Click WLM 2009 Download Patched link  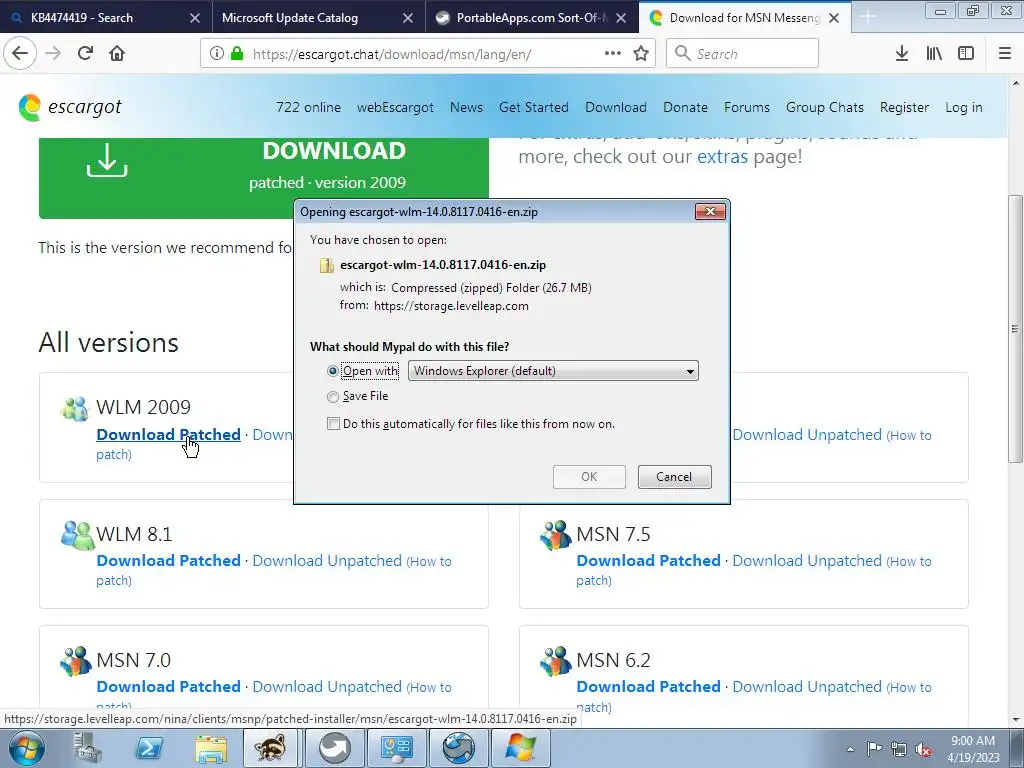168,434
